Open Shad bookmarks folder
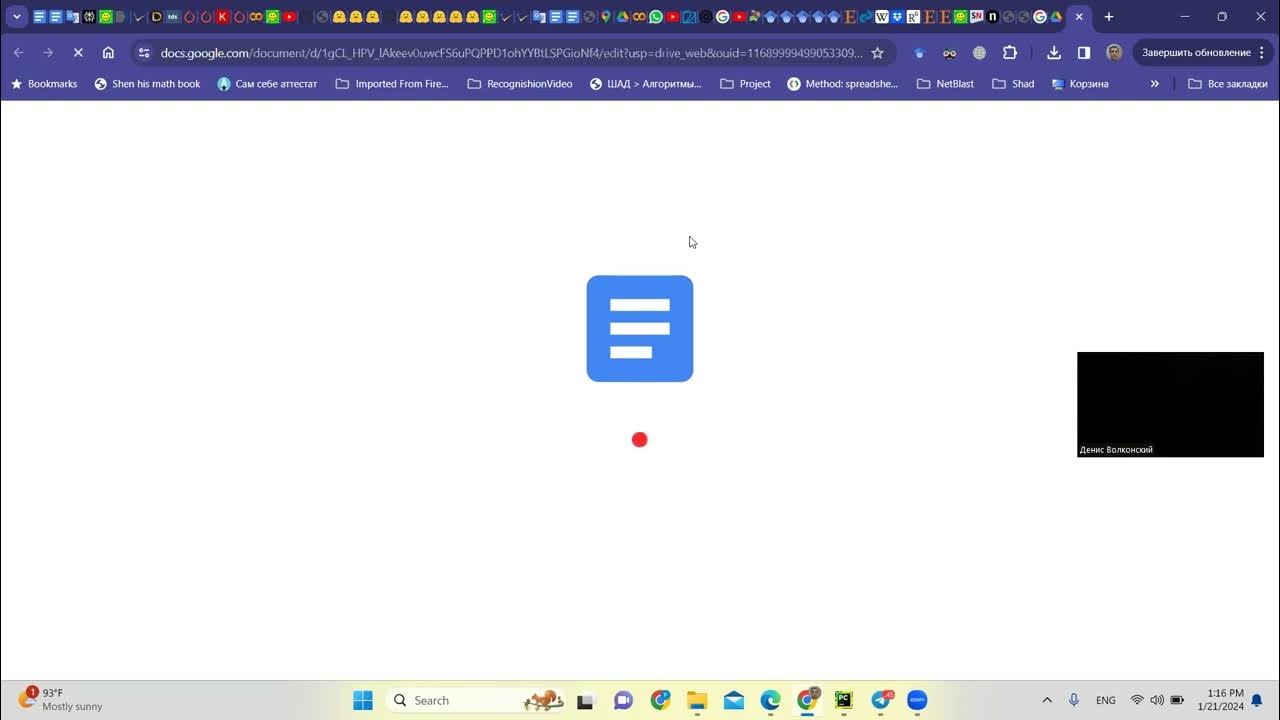This screenshot has width=1280, height=720. coord(1013,84)
